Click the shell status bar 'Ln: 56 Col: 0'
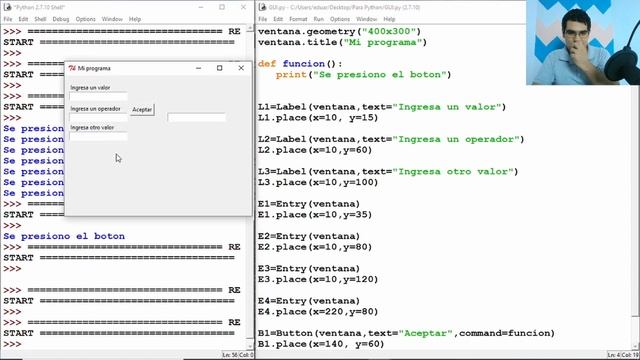This screenshot has width=640, height=360. 238,355
